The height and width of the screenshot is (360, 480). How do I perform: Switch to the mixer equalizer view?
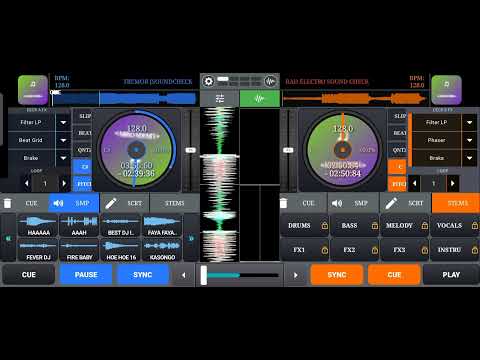220,99
